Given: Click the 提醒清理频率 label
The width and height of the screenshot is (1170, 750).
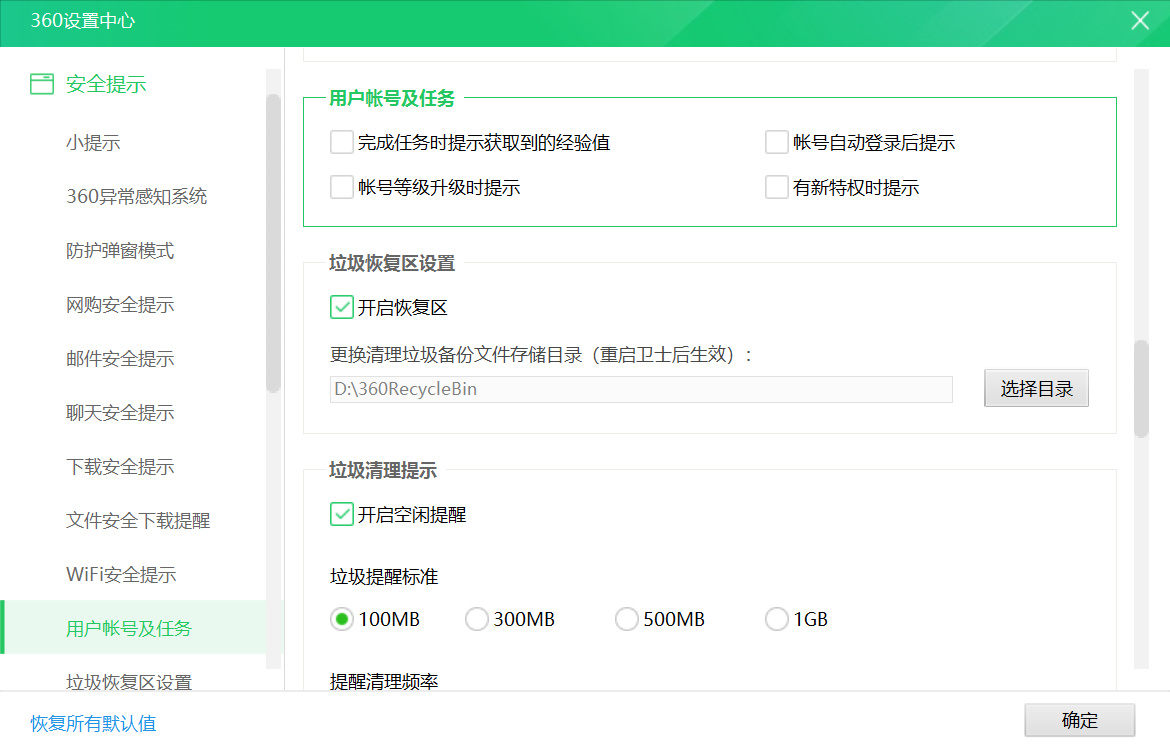Looking at the screenshot, I should point(384,681).
